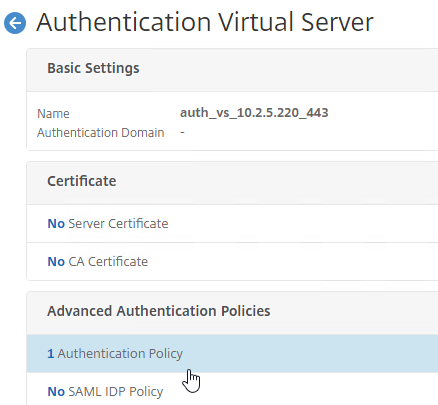The image size is (438, 405).
Task: Click empty space in the Certificate header bar
Action: (x=277, y=183)
